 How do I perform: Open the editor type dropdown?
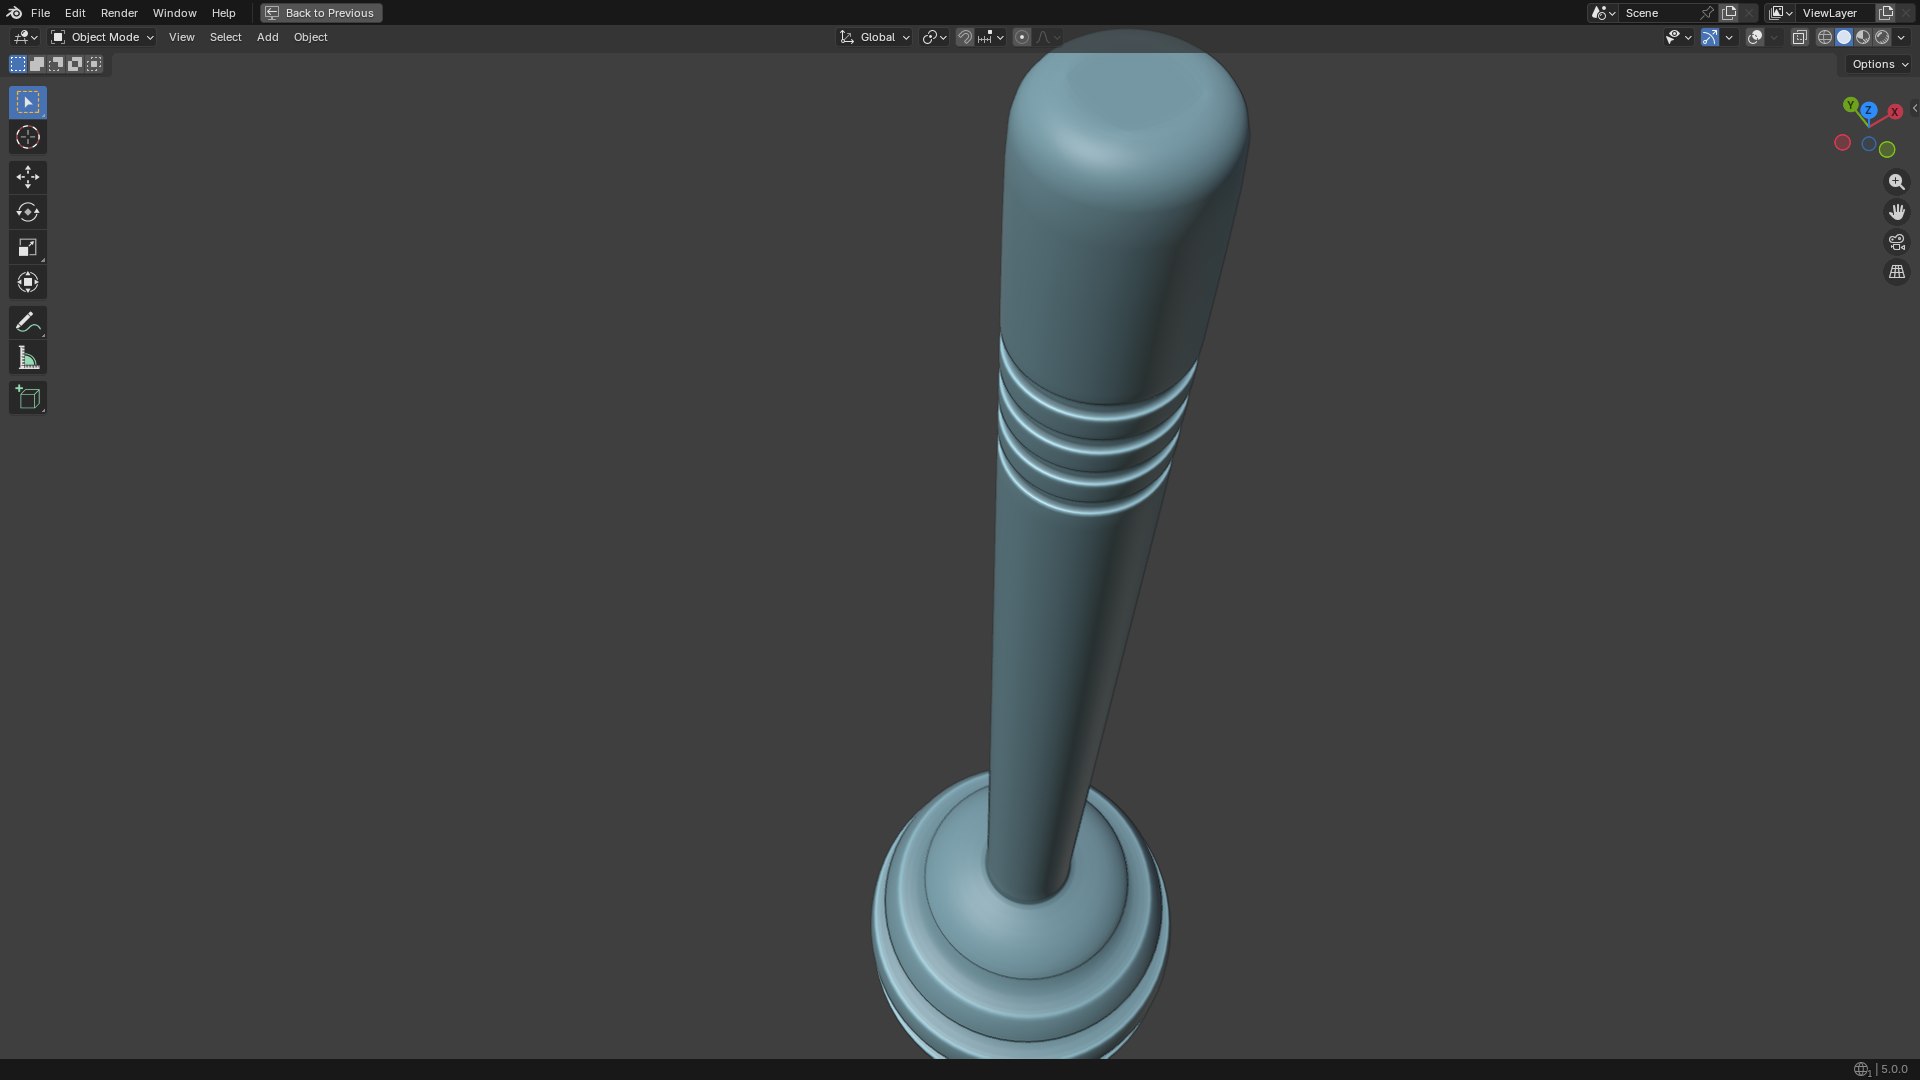click(x=25, y=37)
